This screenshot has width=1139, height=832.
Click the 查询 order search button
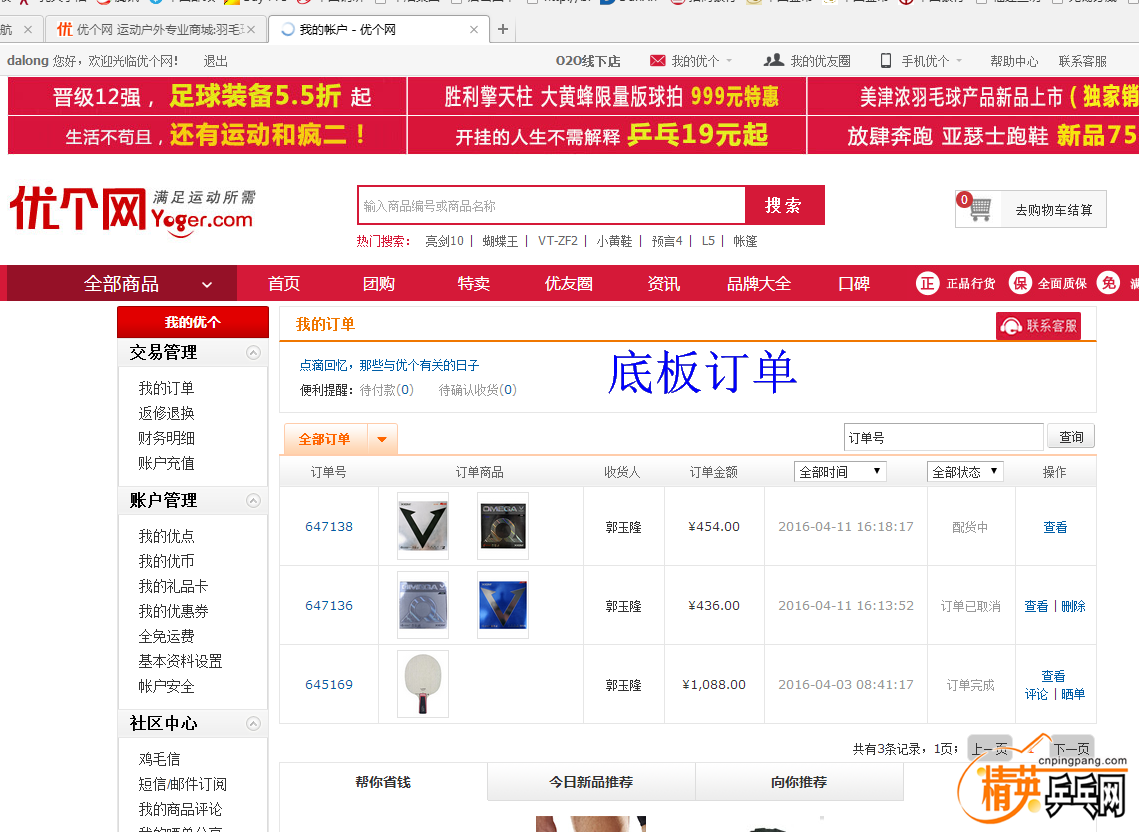tap(1071, 437)
